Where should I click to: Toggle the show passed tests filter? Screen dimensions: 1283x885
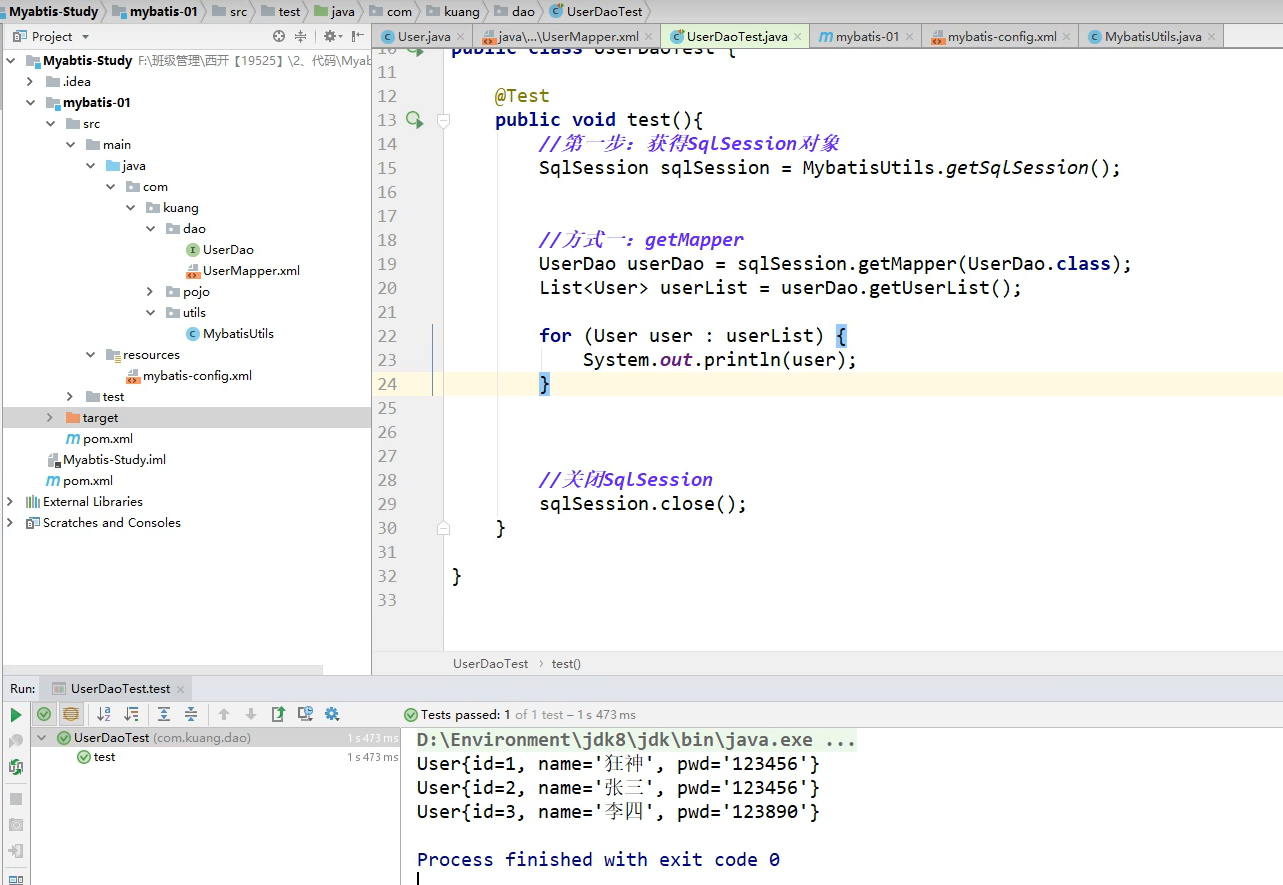44,714
